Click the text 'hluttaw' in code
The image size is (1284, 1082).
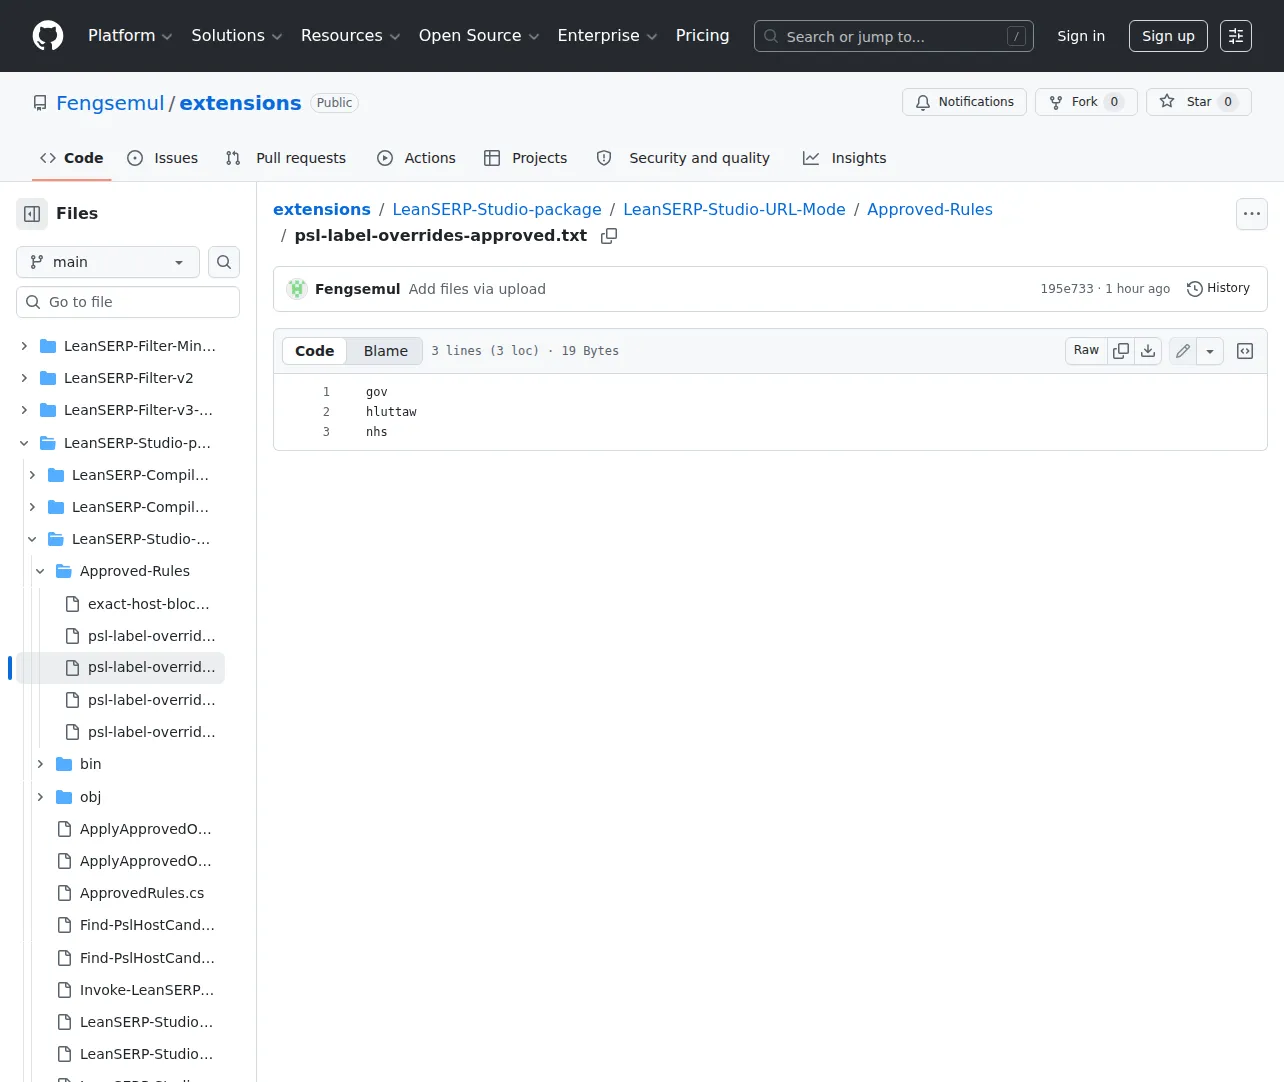point(391,412)
